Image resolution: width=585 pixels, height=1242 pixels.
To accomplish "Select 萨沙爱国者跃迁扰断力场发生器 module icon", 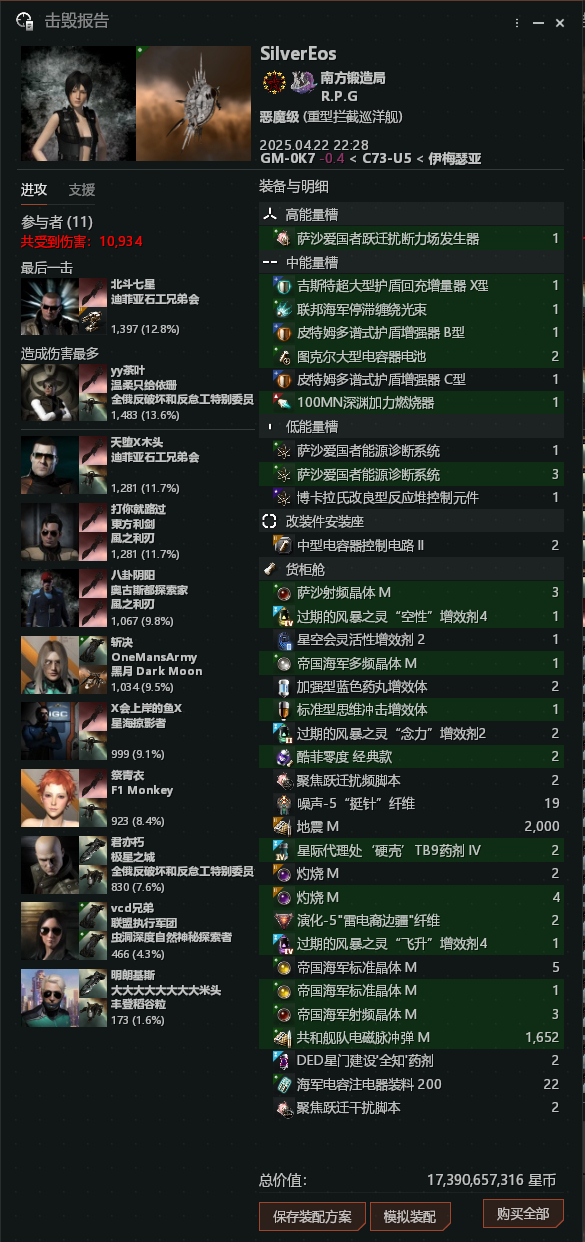I will coord(281,239).
